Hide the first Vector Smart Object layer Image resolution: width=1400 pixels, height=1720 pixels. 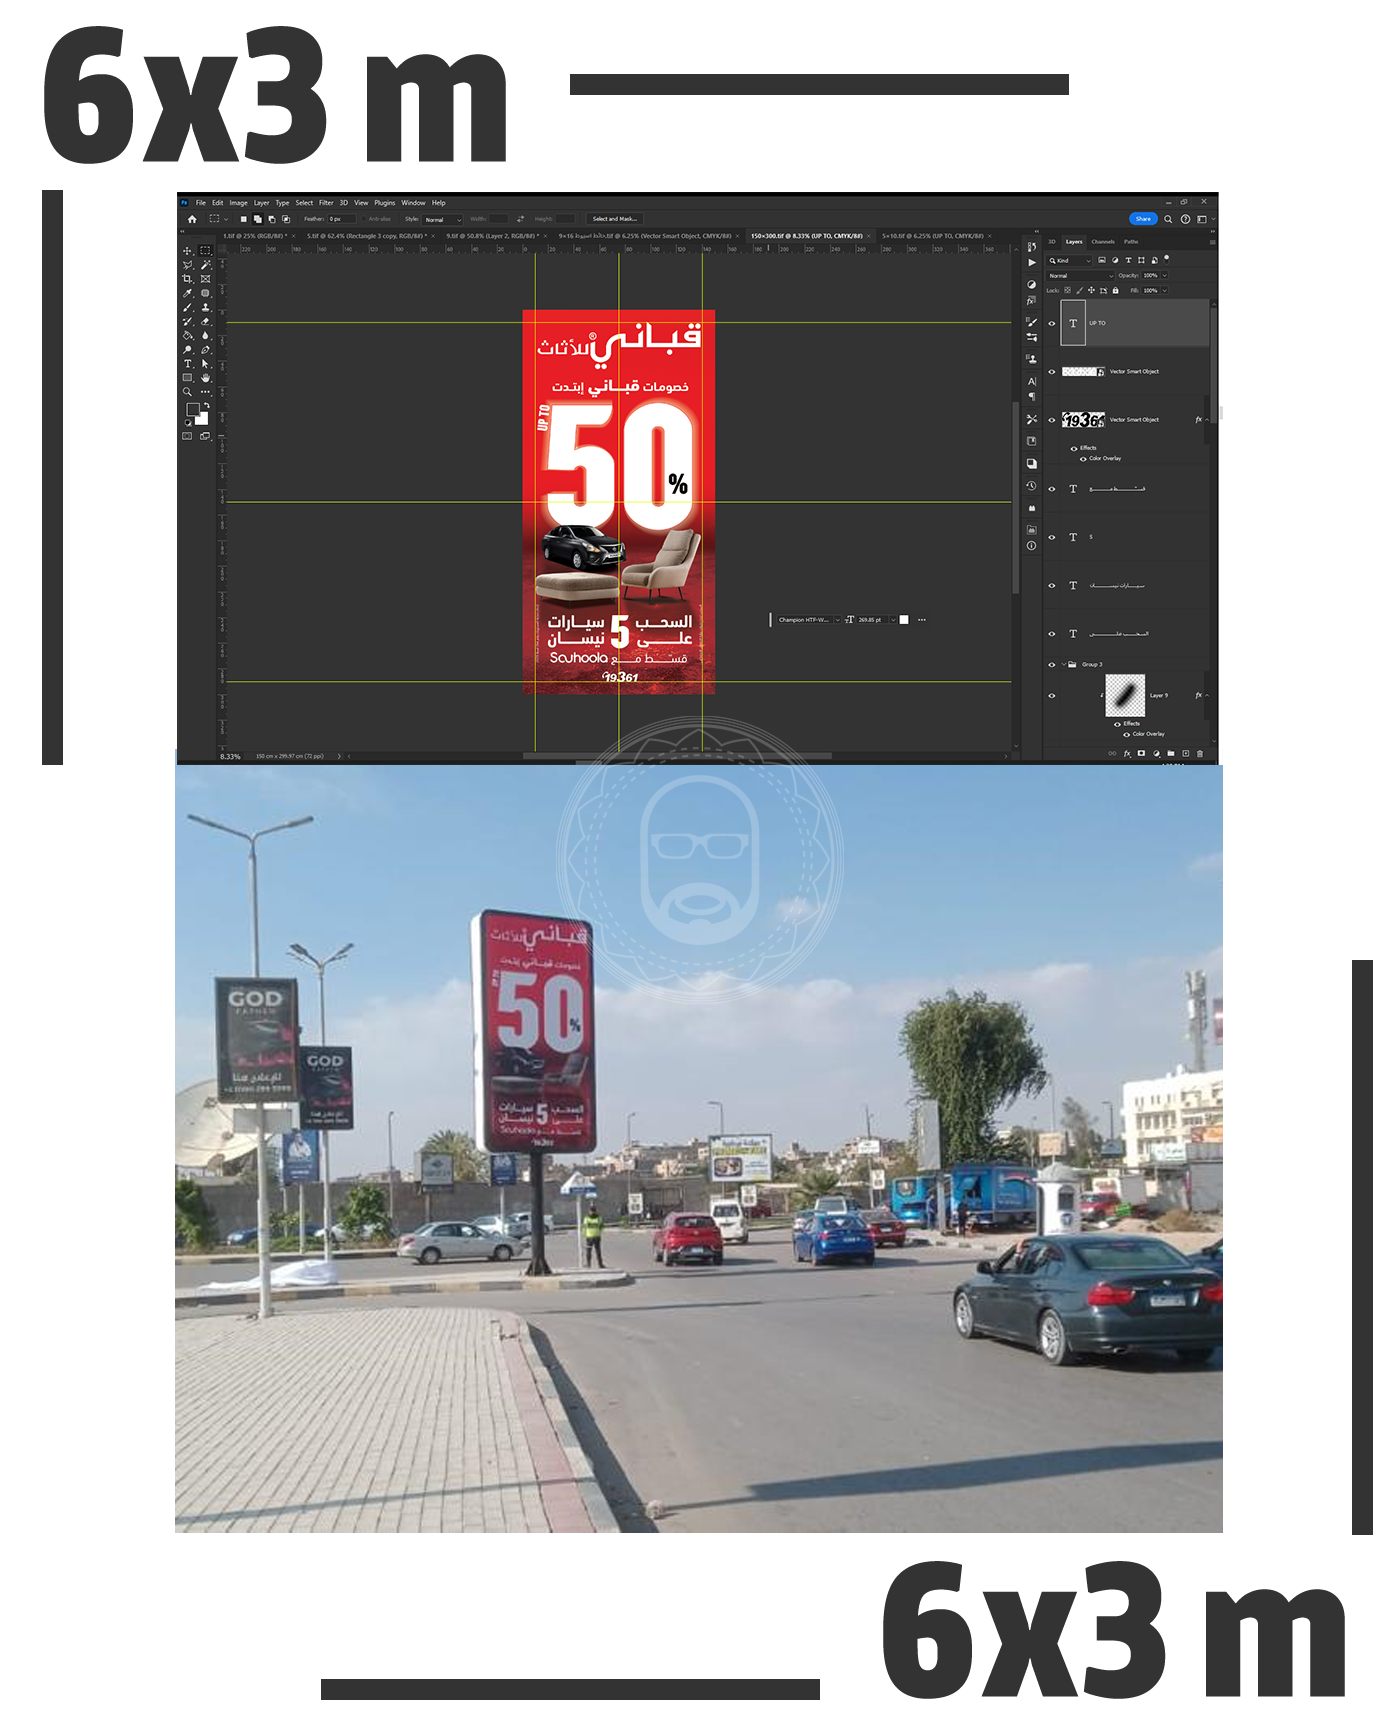pyautogui.click(x=1052, y=372)
